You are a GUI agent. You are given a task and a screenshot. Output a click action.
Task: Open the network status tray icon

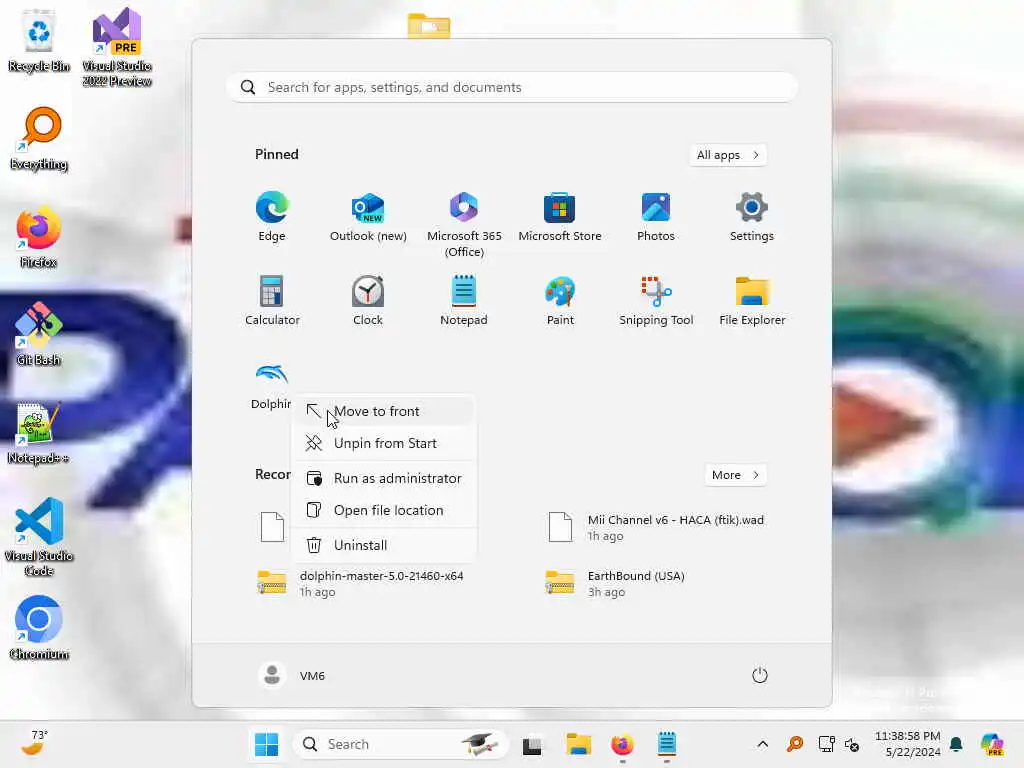(x=826, y=744)
